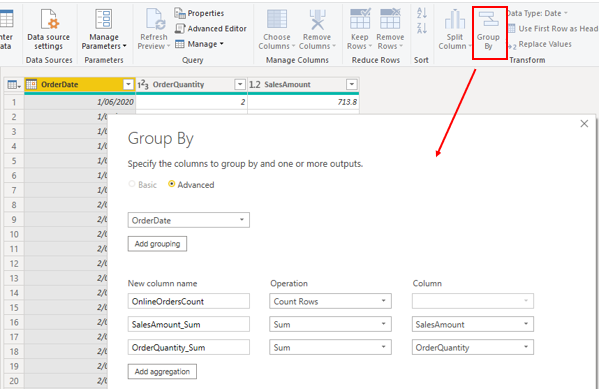Edit SalesAmount_Sum column name field
The image size is (601, 389).
coord(189,324)
